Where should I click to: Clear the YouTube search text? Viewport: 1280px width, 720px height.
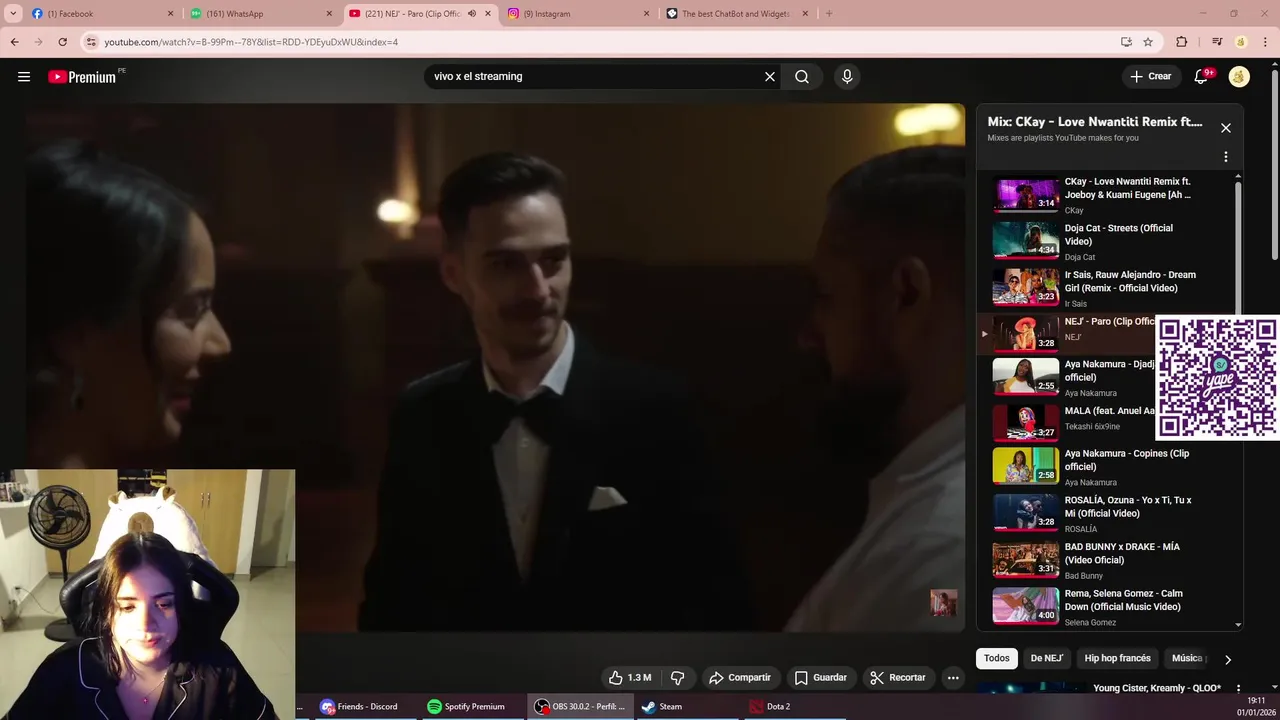770,77
